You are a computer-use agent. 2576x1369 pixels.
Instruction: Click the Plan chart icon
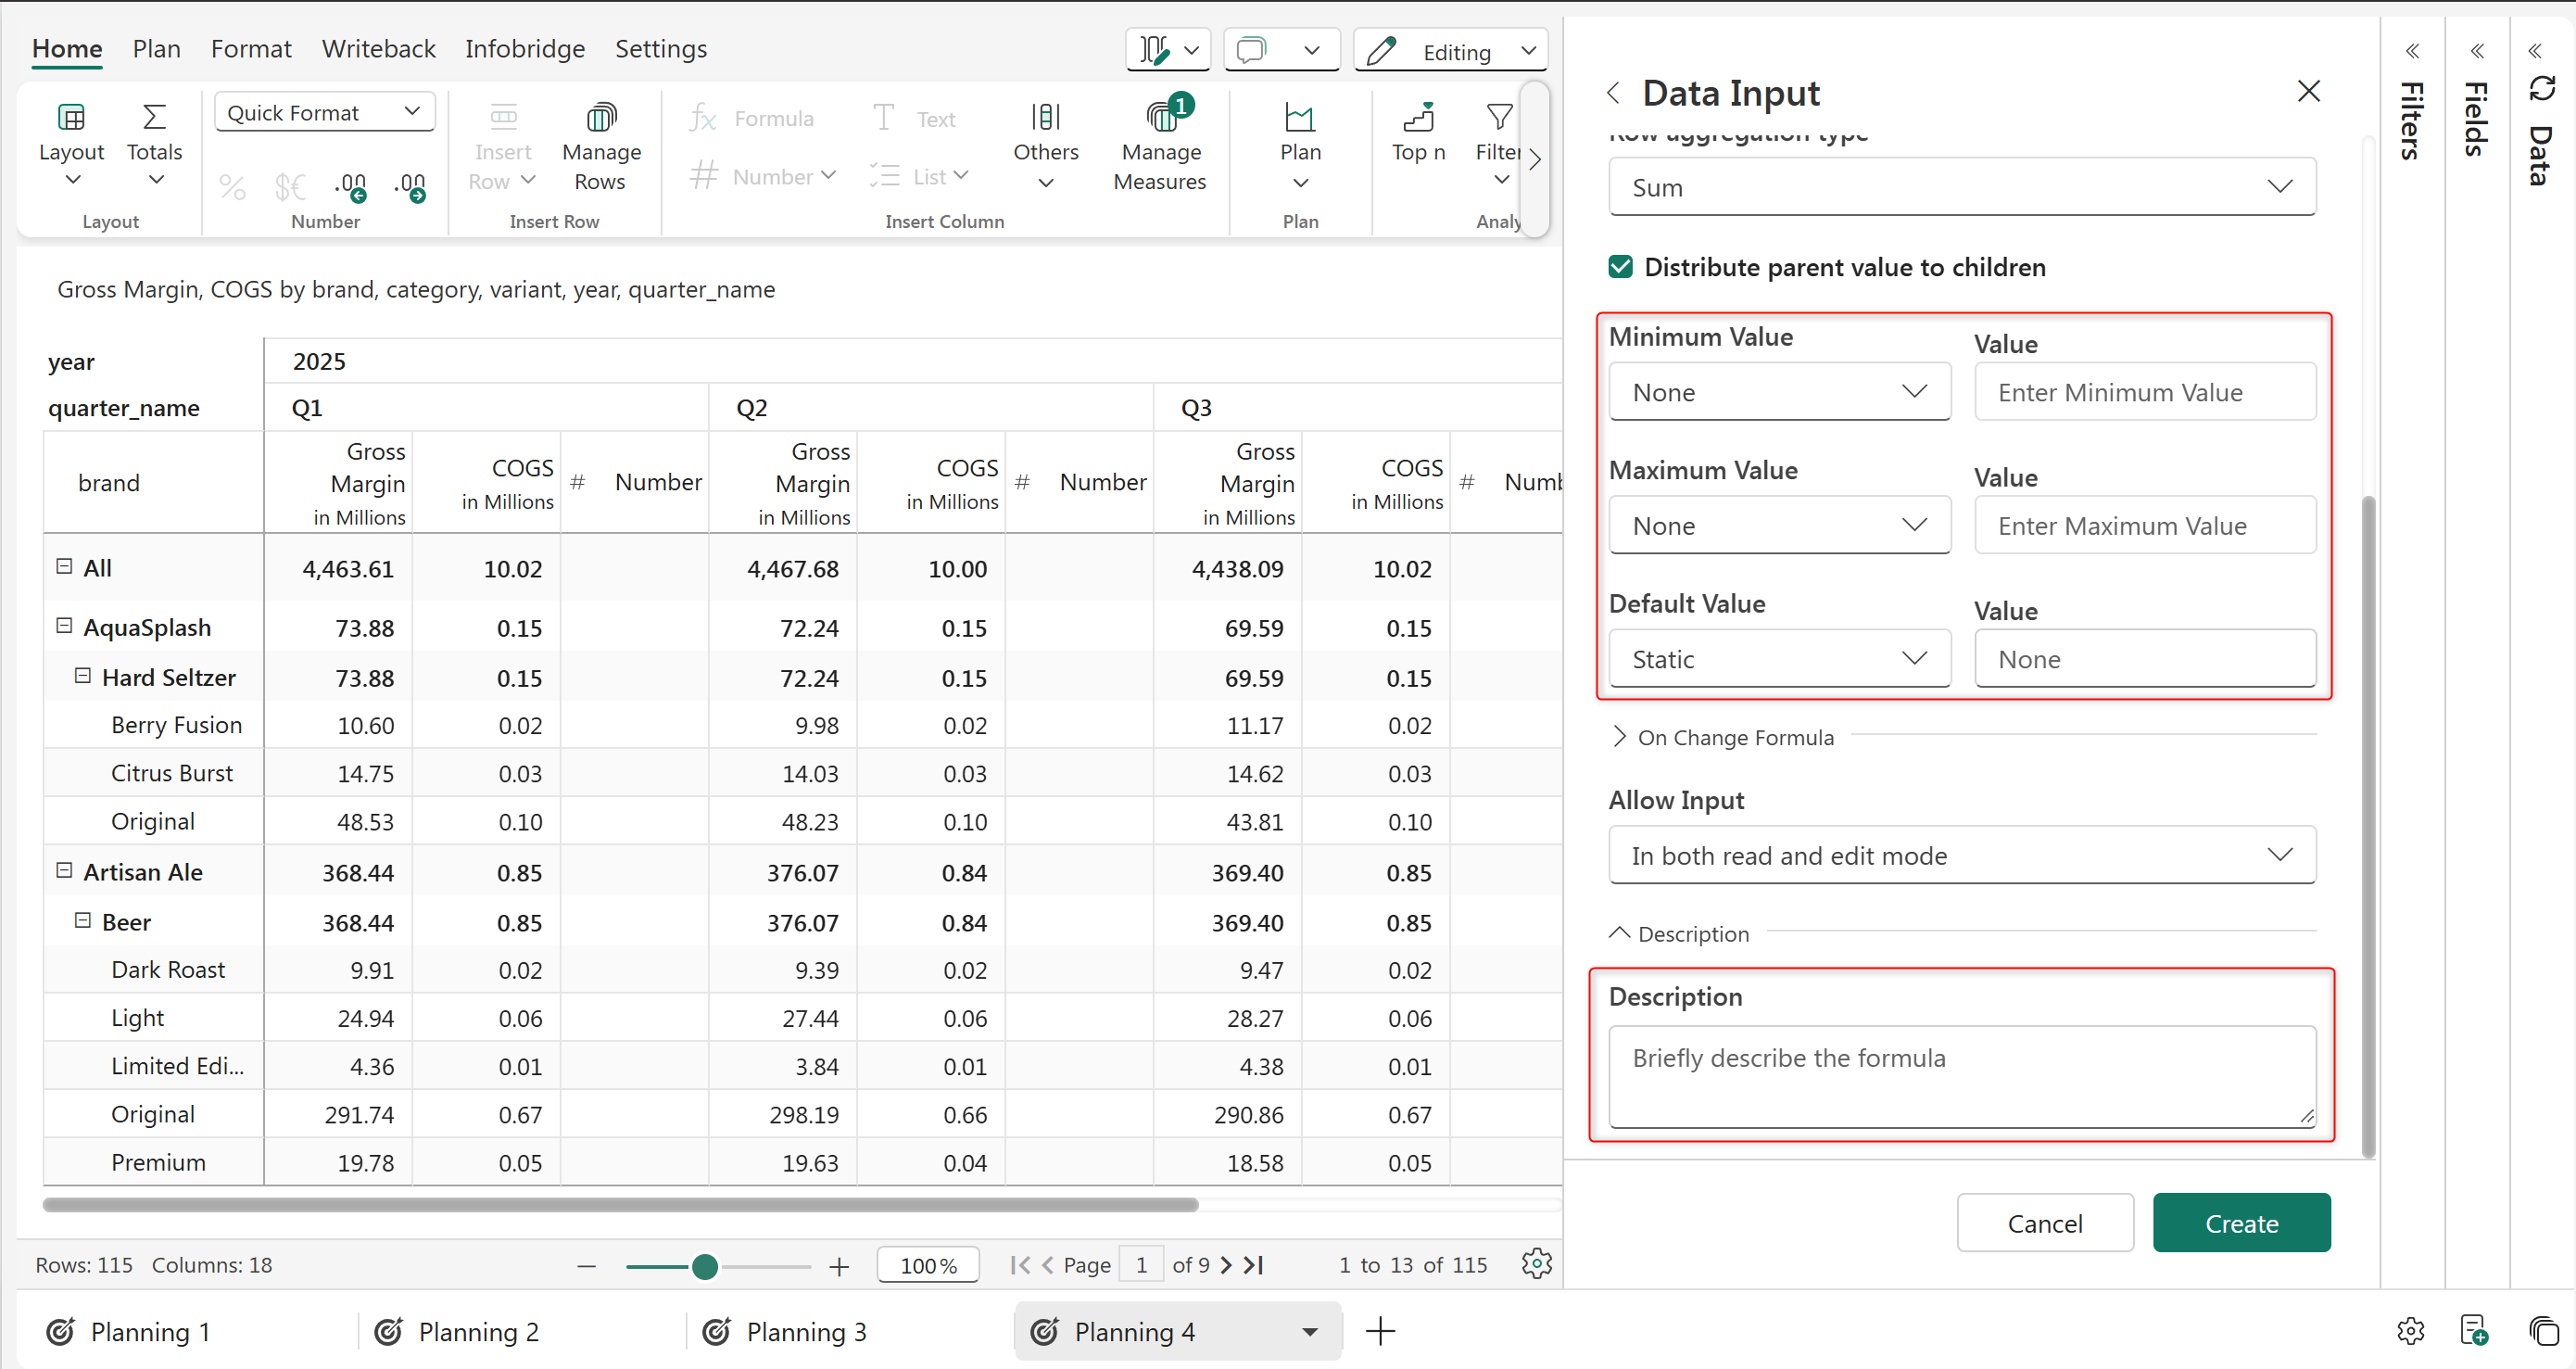(1299, 118)
